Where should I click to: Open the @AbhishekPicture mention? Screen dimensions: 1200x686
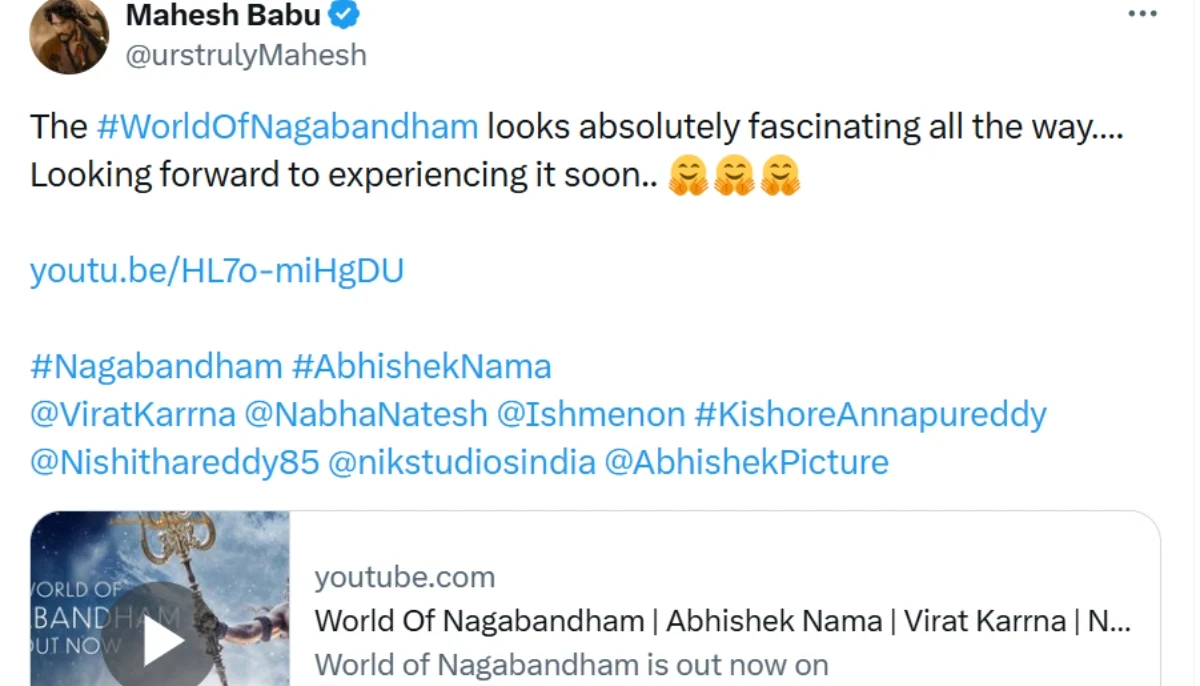746,462
